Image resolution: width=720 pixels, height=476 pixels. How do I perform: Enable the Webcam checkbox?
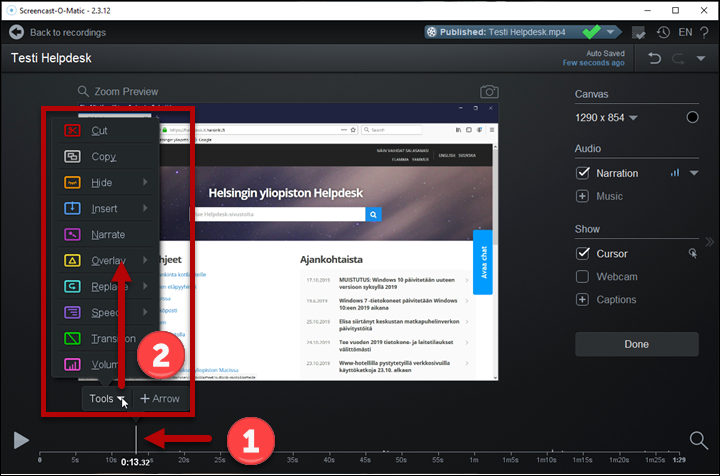[582, 276]
